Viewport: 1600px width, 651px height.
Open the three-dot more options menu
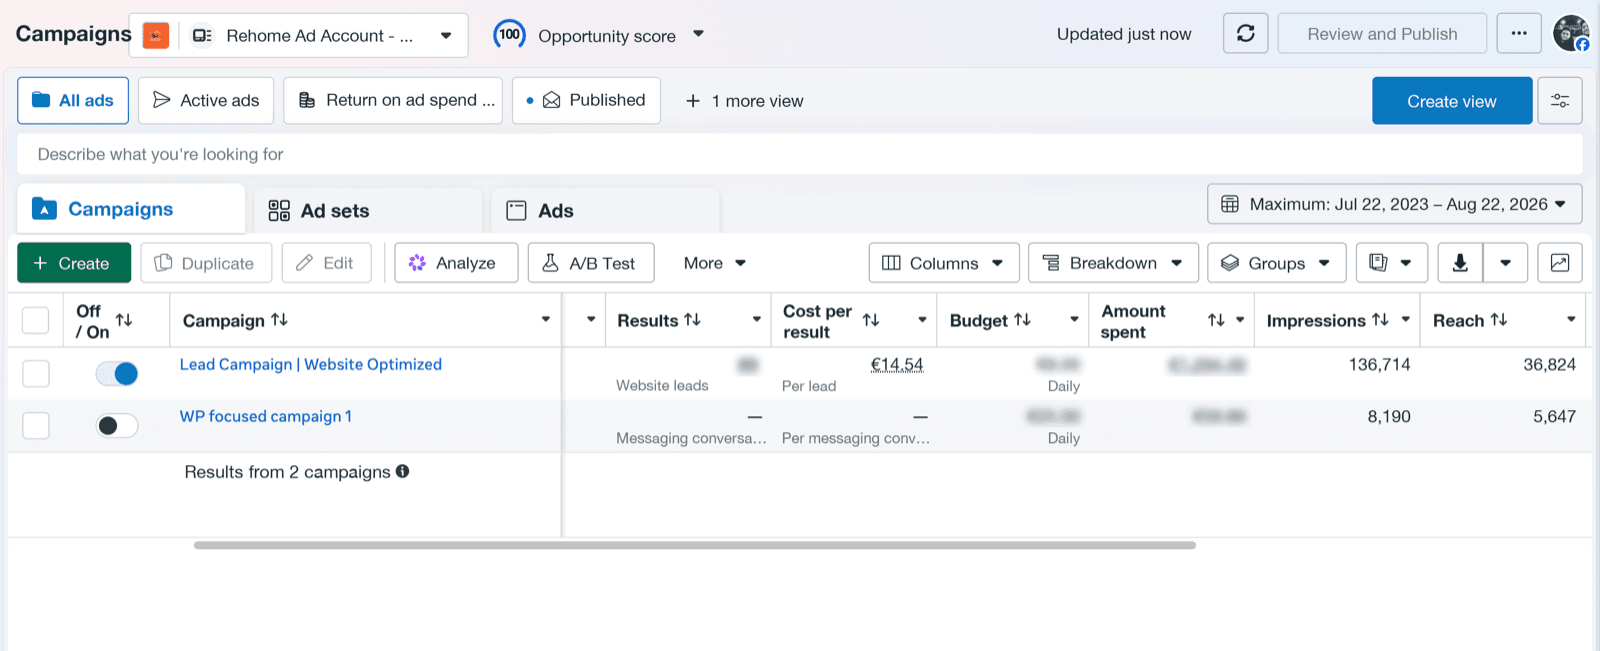1519,34
